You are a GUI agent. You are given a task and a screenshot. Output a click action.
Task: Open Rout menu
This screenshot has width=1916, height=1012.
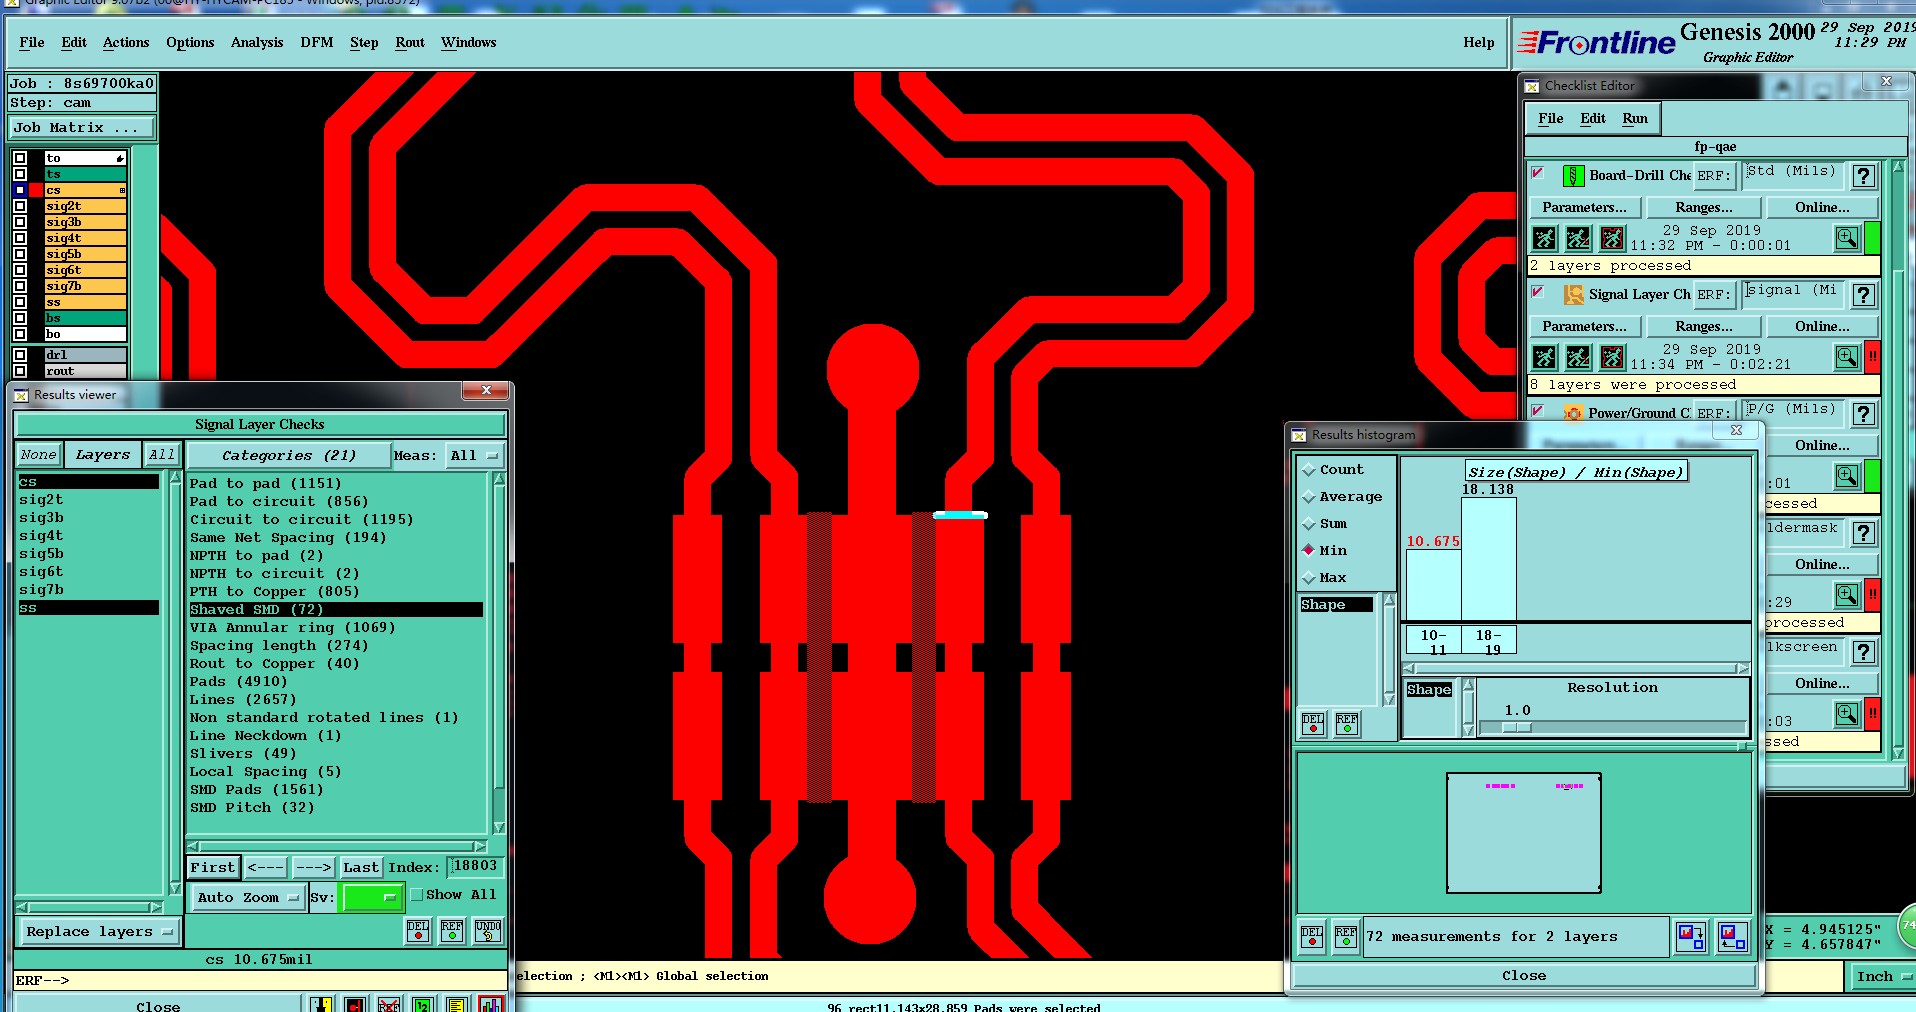(410, 42)
